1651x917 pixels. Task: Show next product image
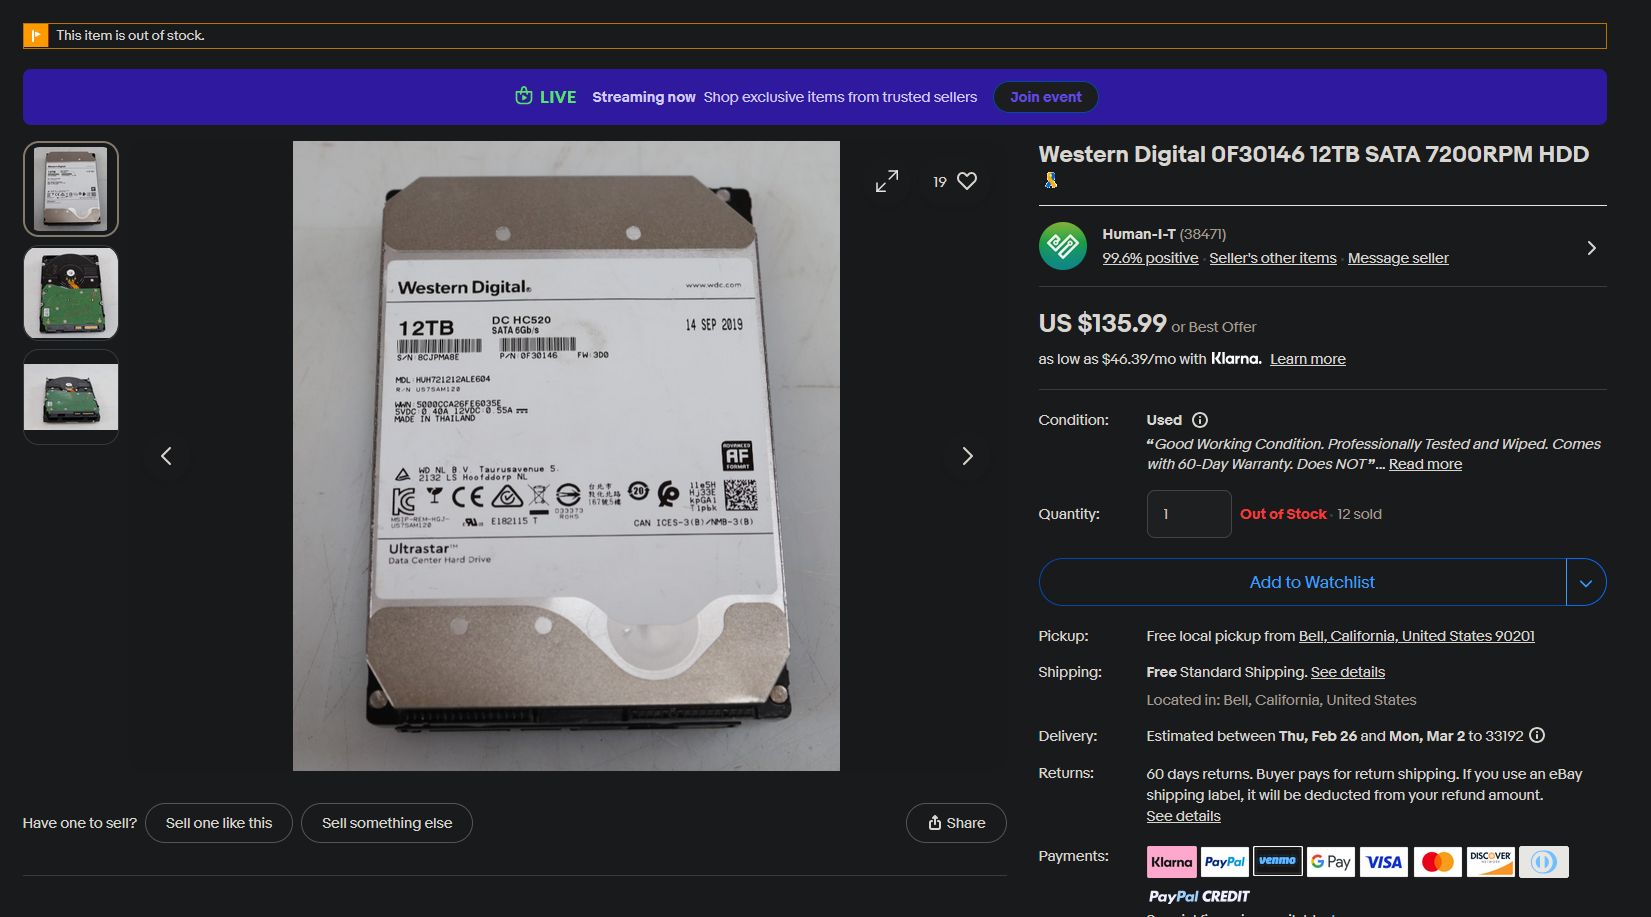point(967,456)
